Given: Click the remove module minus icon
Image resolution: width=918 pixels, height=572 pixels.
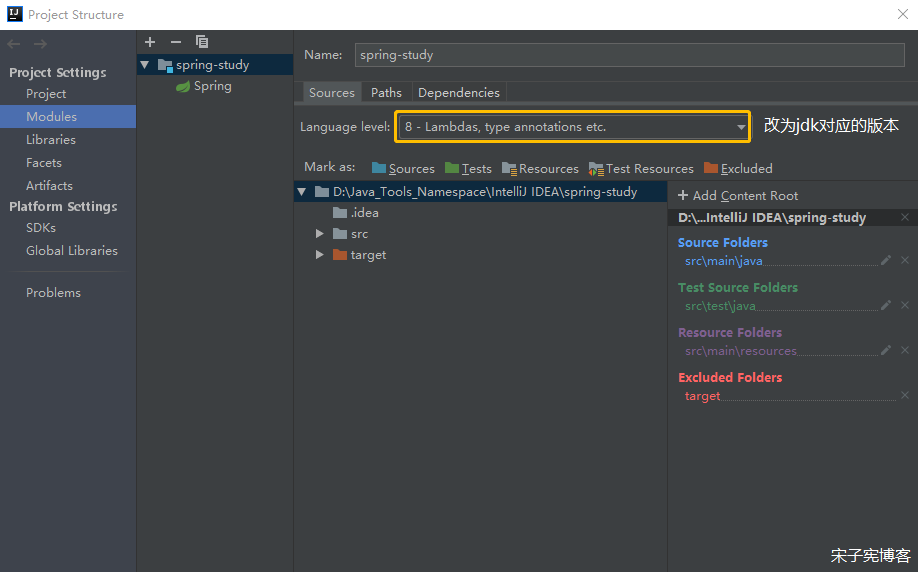Looking at the screenshot, I should tap(176, 42).
